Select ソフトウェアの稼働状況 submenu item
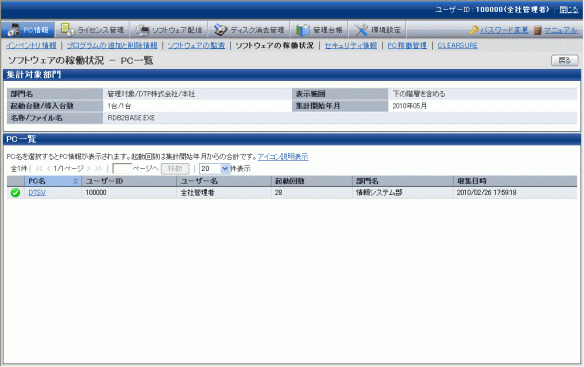Viewport: 584px width, 367px height. coord(274,45)
